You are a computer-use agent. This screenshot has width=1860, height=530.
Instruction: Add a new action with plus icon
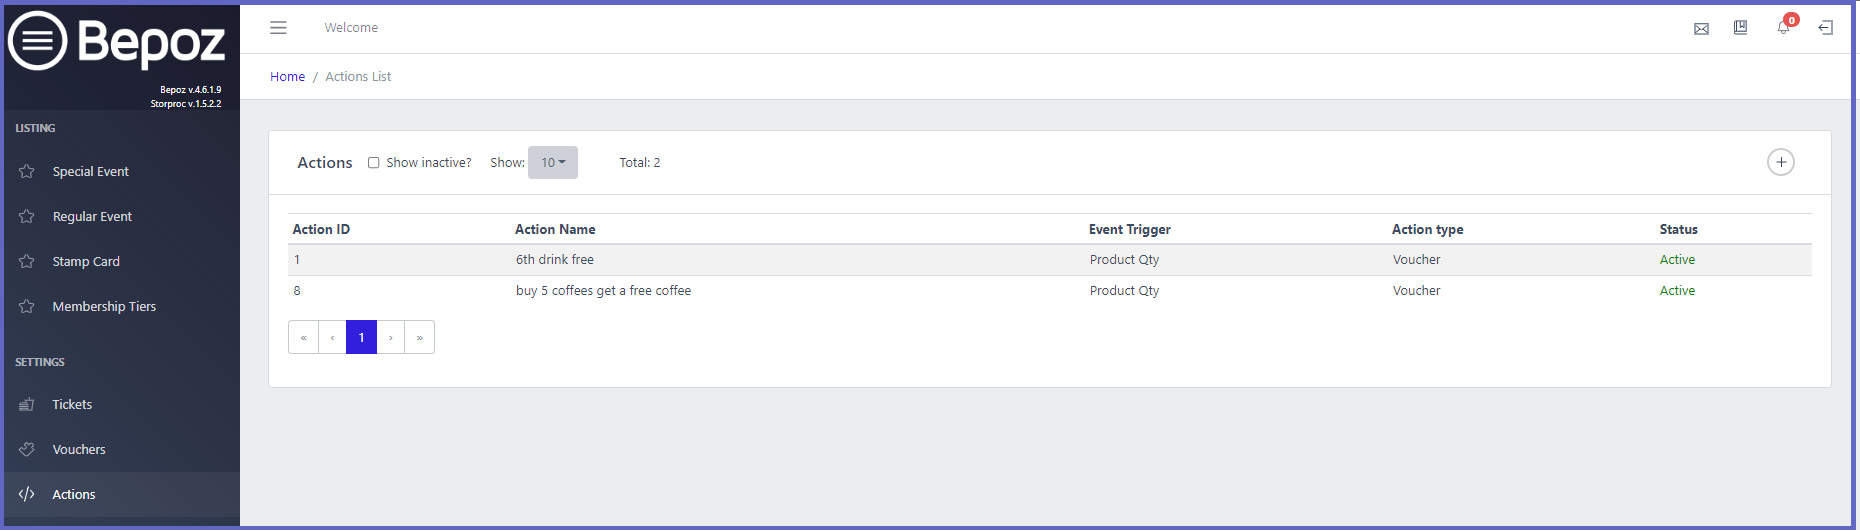click(x=1780, y=162)
